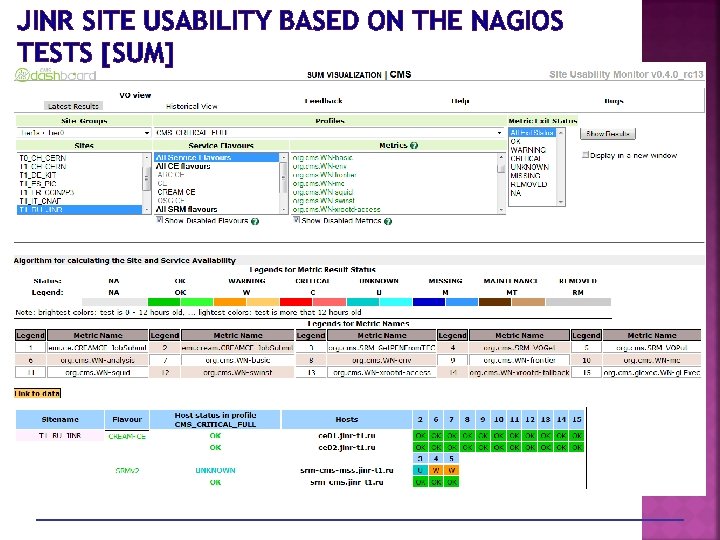Image resolution: width=720 pixels, height=540 pixels.
Task: Click the bright red CRITICAL legend swatch
Action: [296, 302]
